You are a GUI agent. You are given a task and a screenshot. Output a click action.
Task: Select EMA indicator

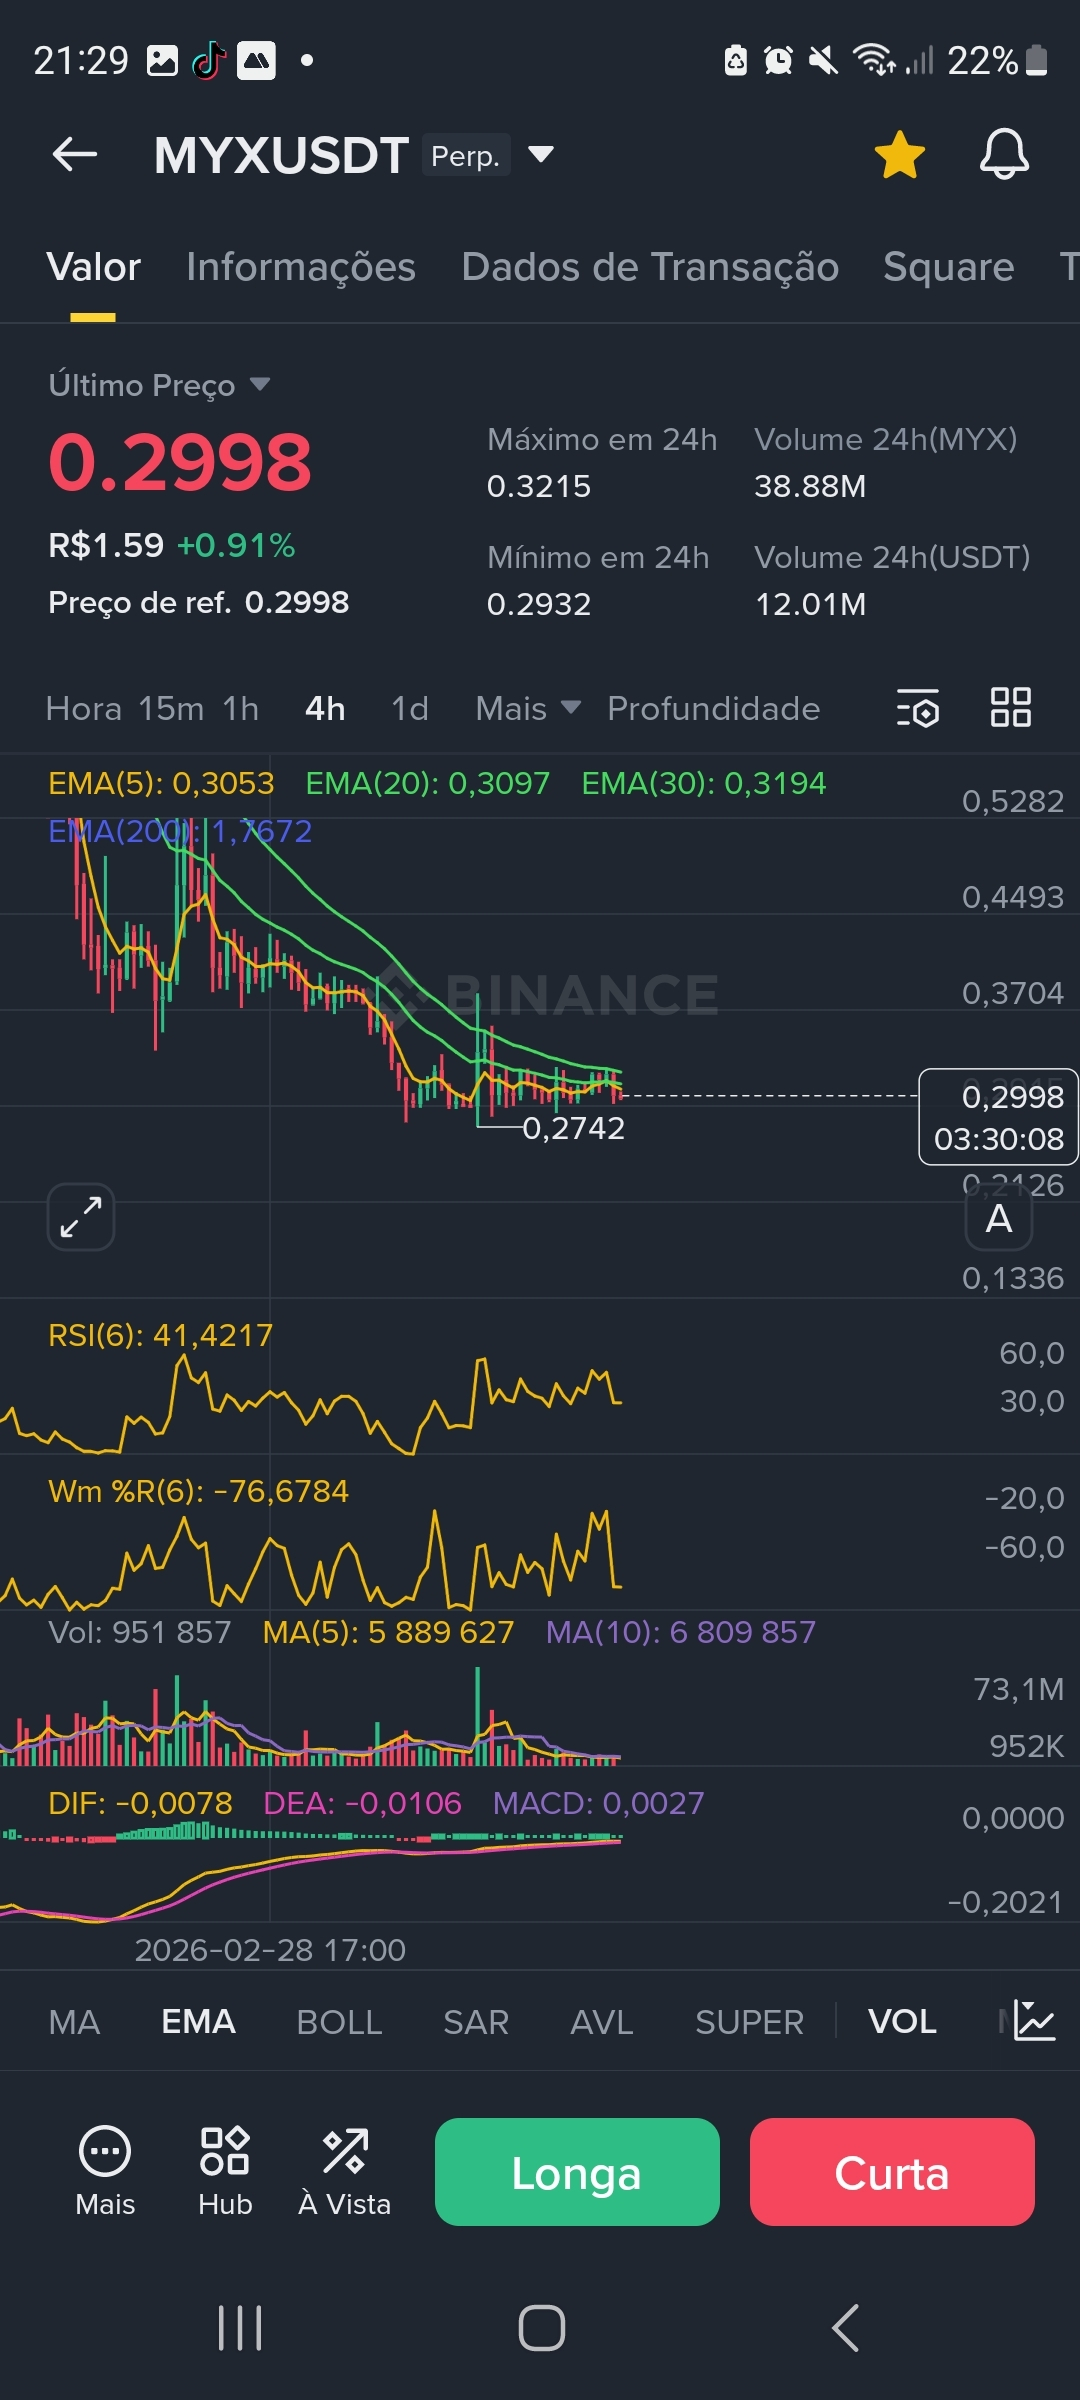click(x=198, y=2022)
